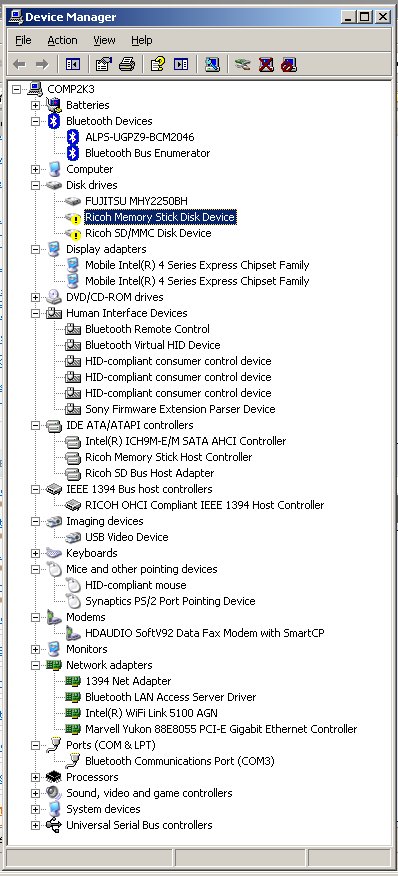Click the Help toolbar icon
Viewport: 398px width, 876px height.
click(x=158, y=65)
